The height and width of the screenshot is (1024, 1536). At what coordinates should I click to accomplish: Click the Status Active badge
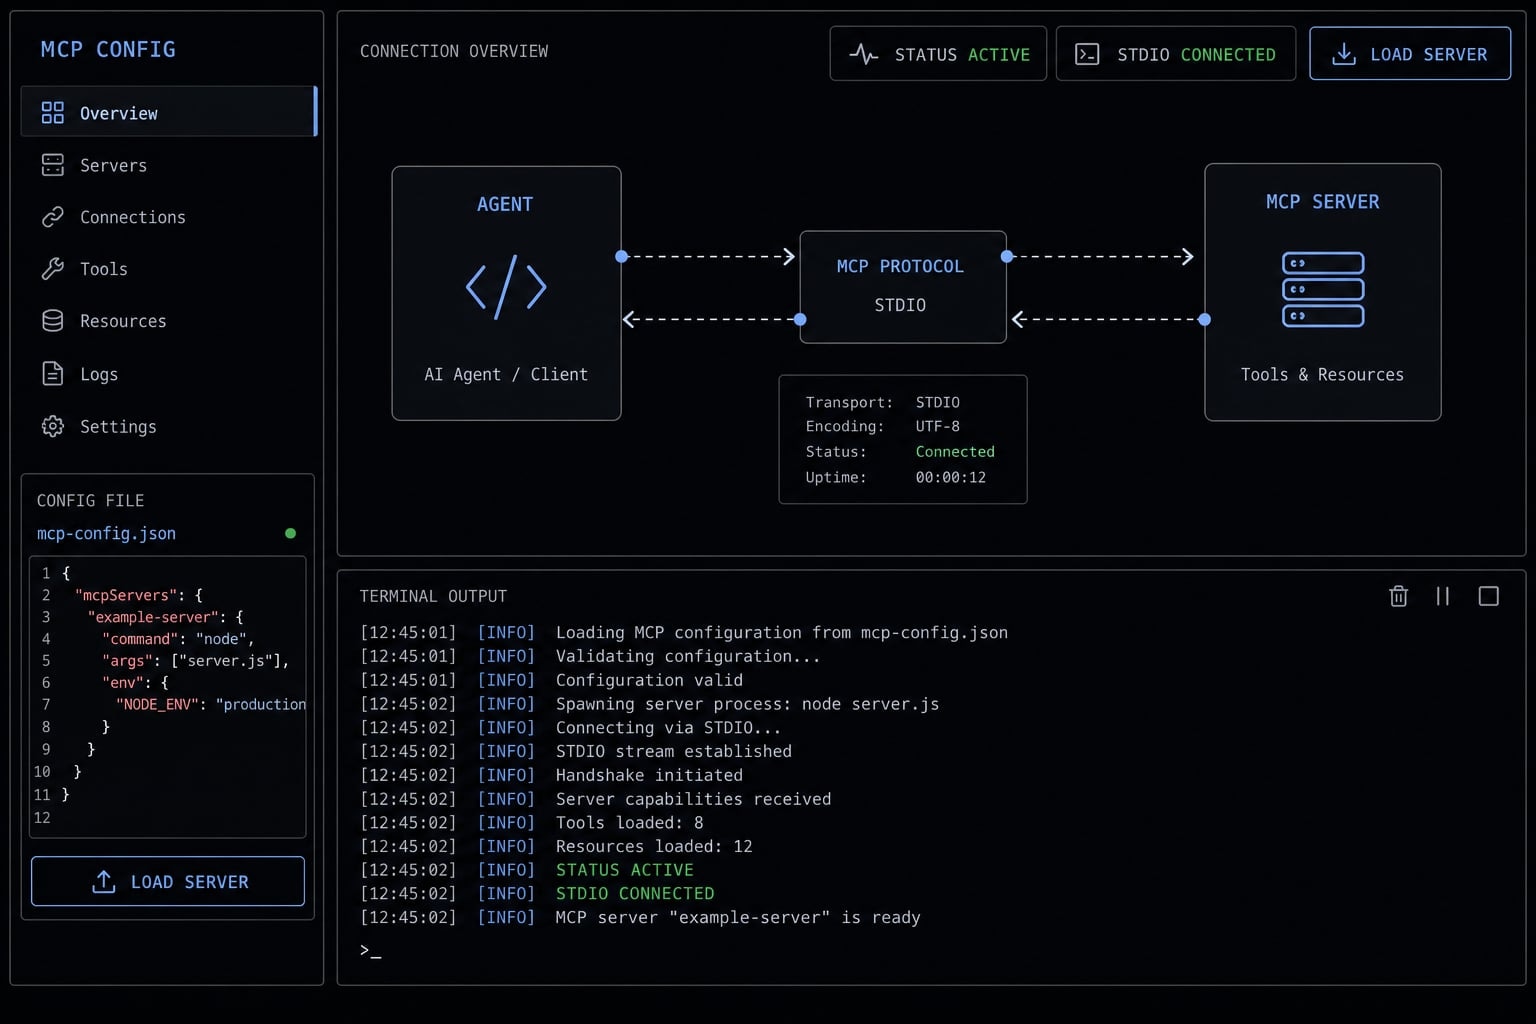(x=938, y=54)
